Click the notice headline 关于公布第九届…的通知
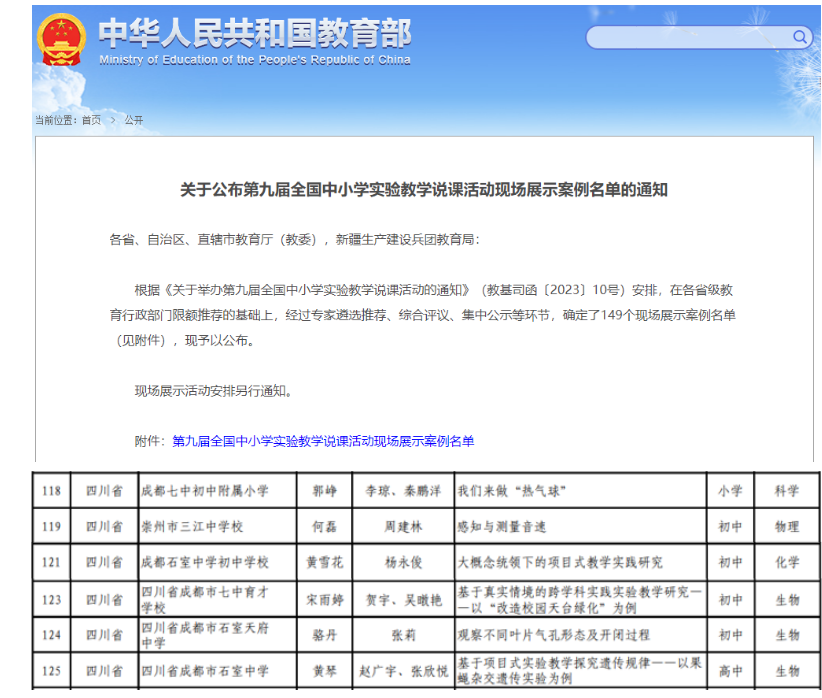Viewport: 822px width, 698px height. (x=423, y=189)
